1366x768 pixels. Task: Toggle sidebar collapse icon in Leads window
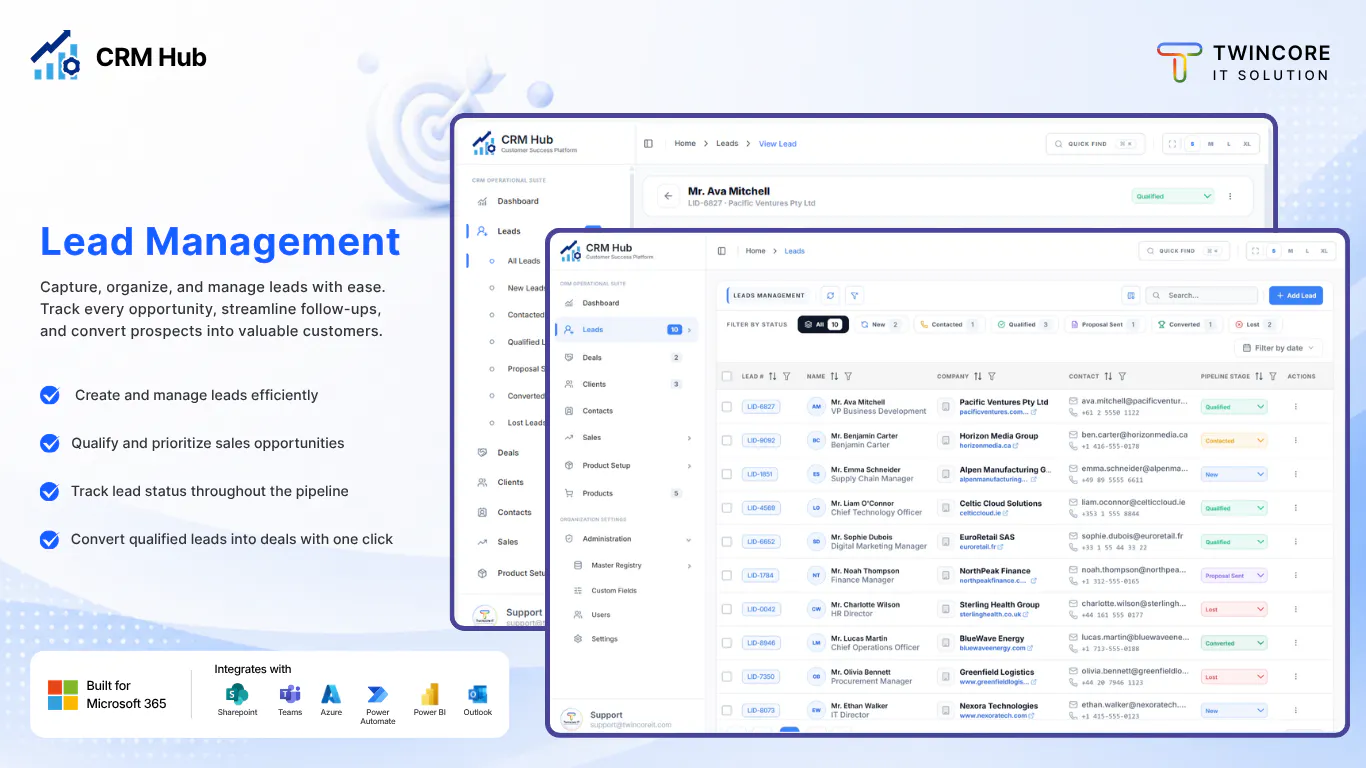pyautogui.click(x=722, y=251)
